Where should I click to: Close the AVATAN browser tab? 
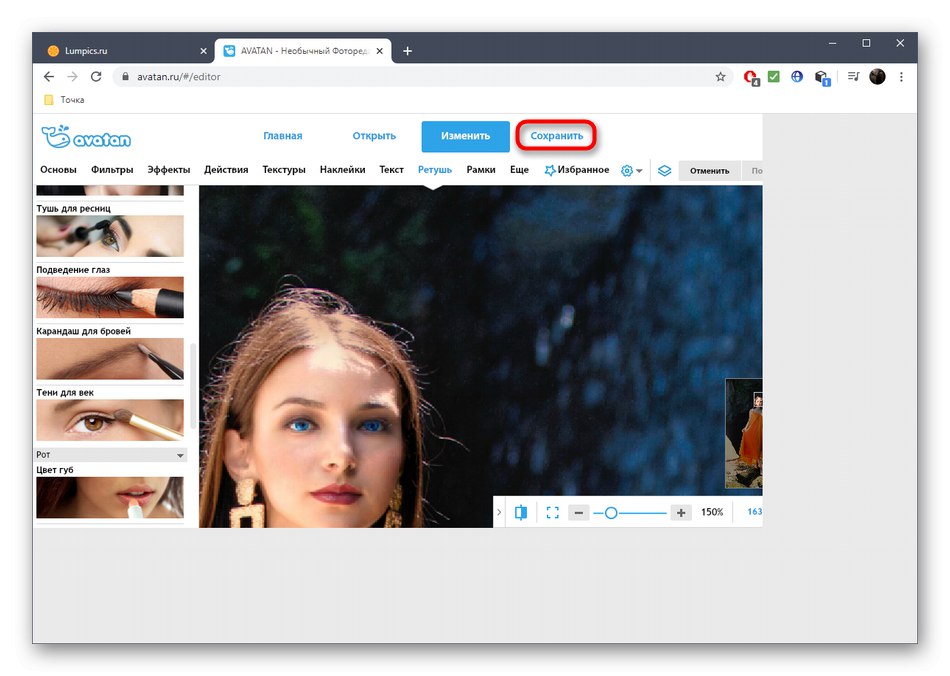[379, 51]
